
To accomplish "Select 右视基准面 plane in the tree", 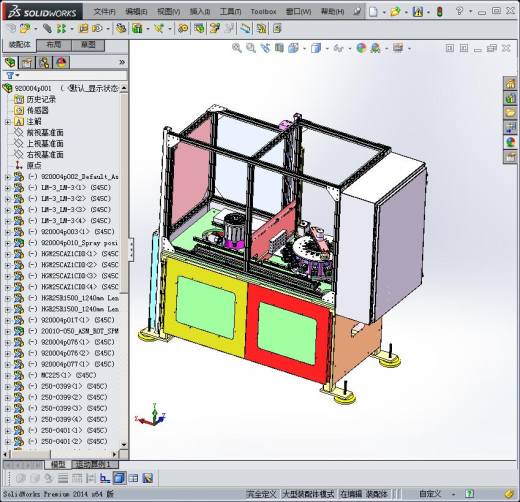I will pyautogui.click(x=45, y=155).
